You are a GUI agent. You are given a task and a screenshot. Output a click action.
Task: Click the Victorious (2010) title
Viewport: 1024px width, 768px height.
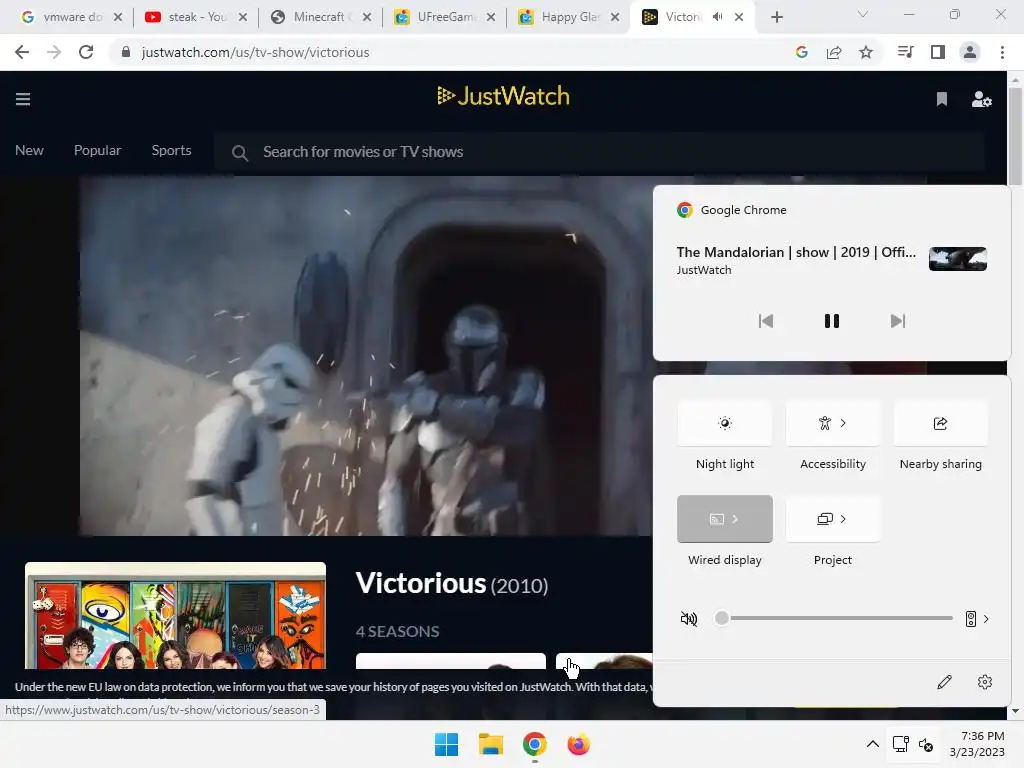pyautogui.click(x=452, y=583)
